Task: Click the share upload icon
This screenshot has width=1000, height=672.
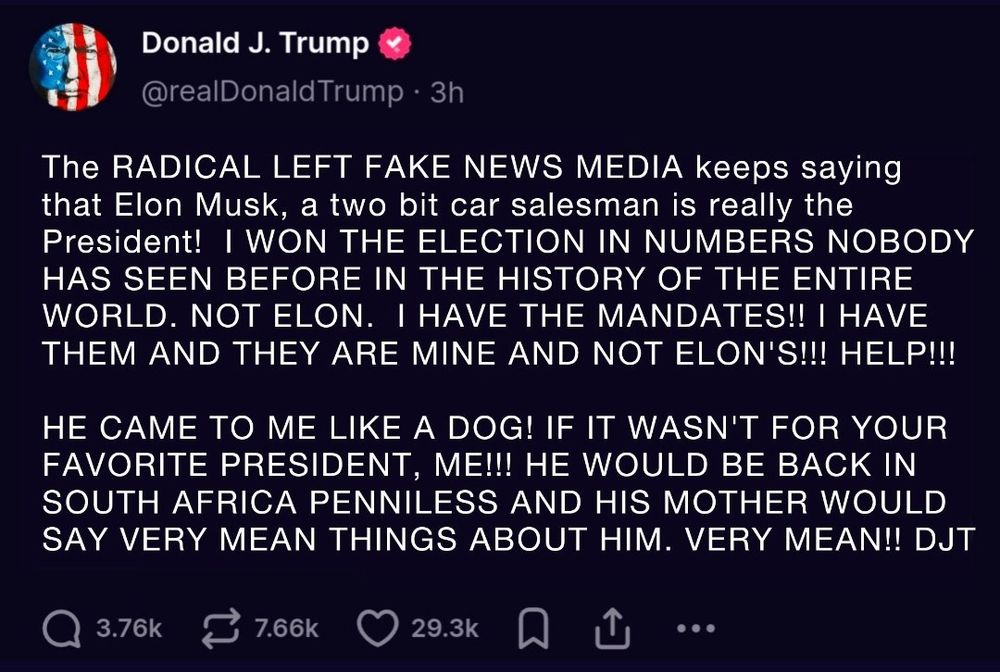Action: point(610,627)
